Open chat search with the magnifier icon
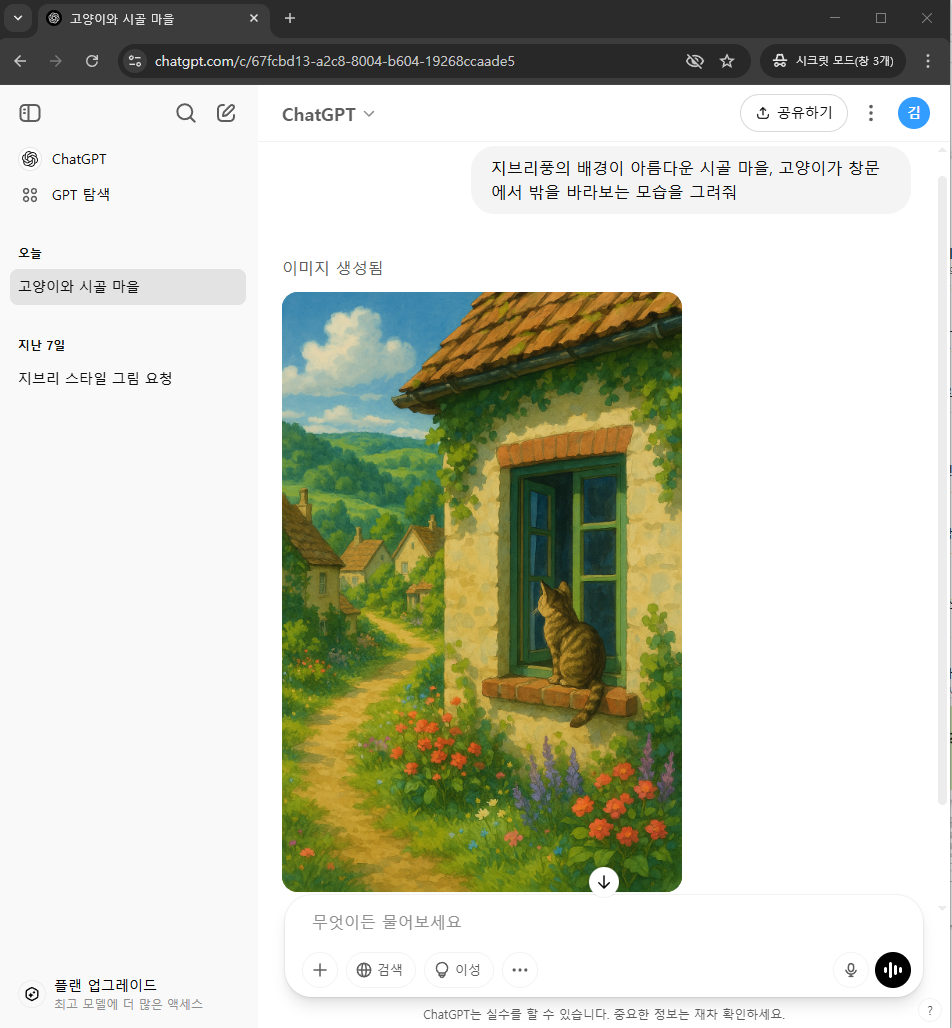This screenshot has height=1028, width=952. [186, 113]
